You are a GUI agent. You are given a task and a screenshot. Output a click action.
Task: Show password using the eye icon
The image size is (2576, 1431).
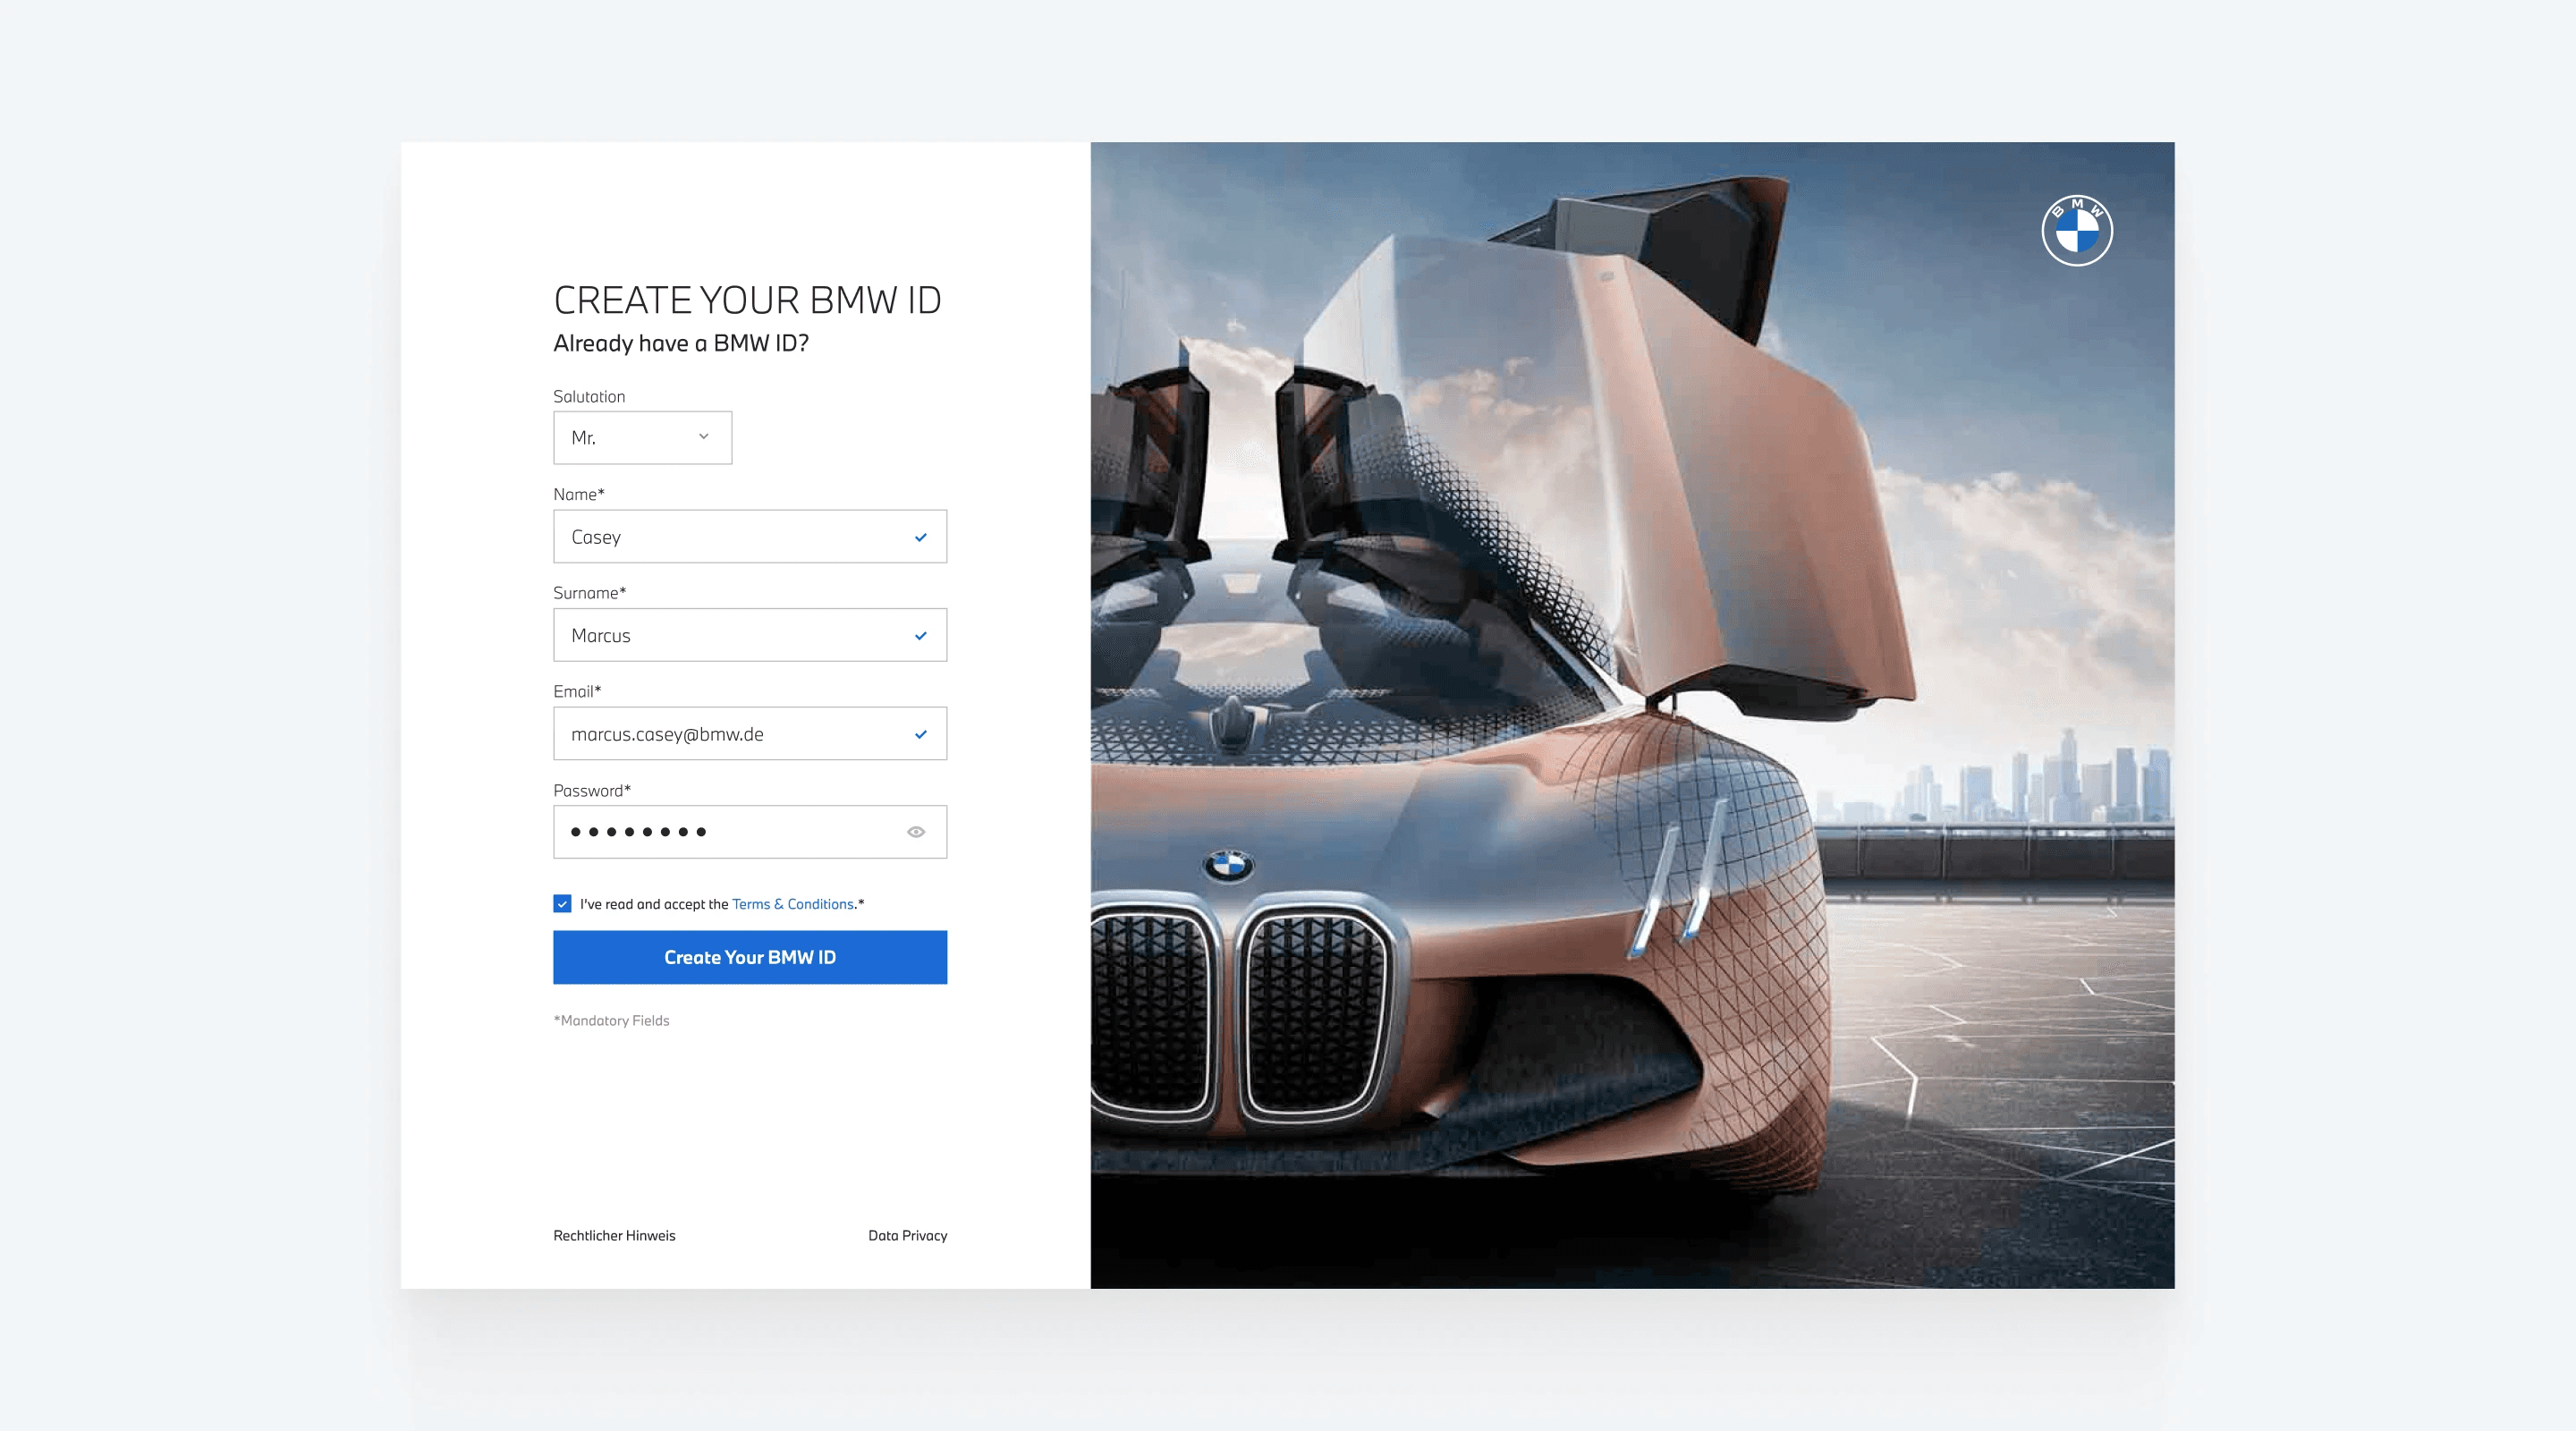[x=915, y=832]
